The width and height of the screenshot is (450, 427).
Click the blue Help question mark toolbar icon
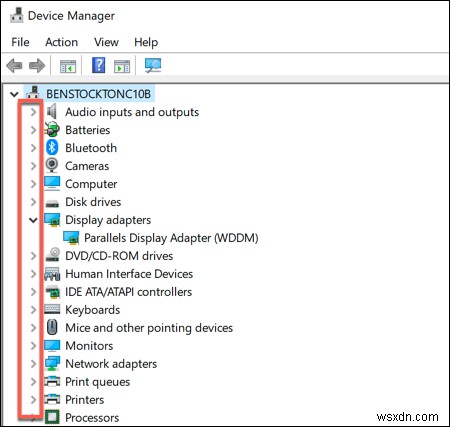tap(99, 65)
